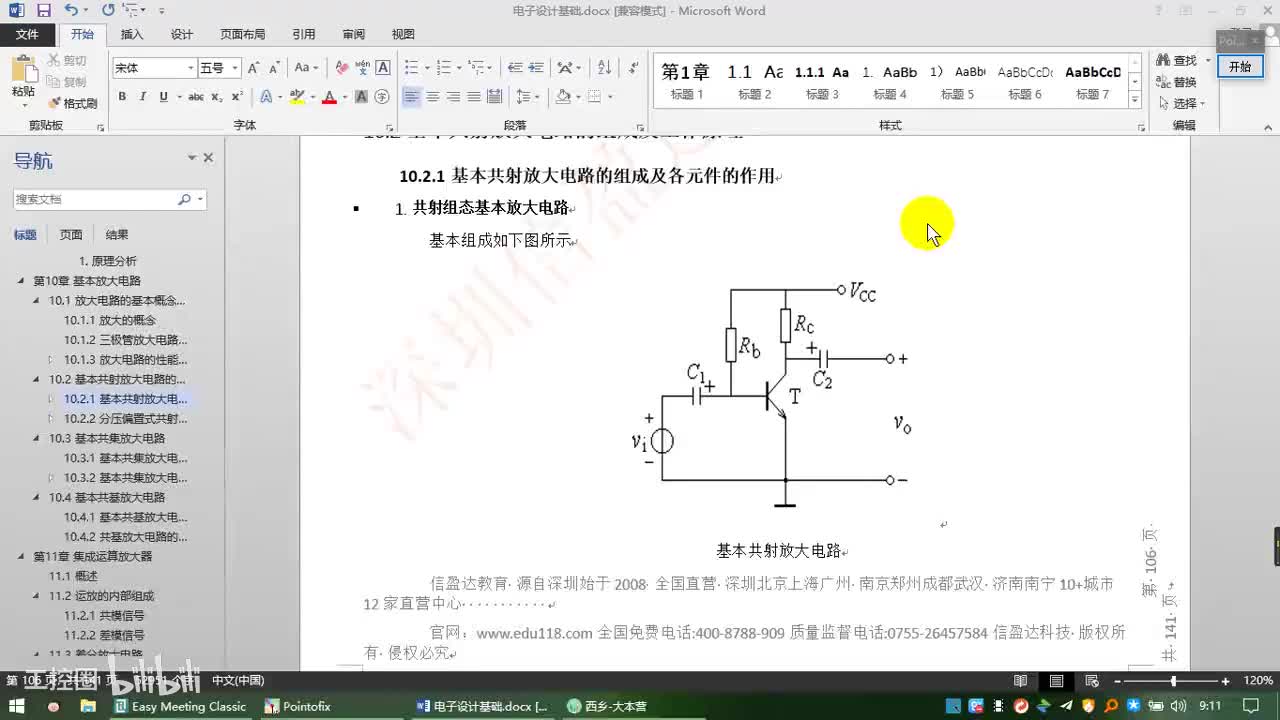Apply distributed alignment to paragraph
Viewport: 1280px width, 720px height.
[493, 97]
